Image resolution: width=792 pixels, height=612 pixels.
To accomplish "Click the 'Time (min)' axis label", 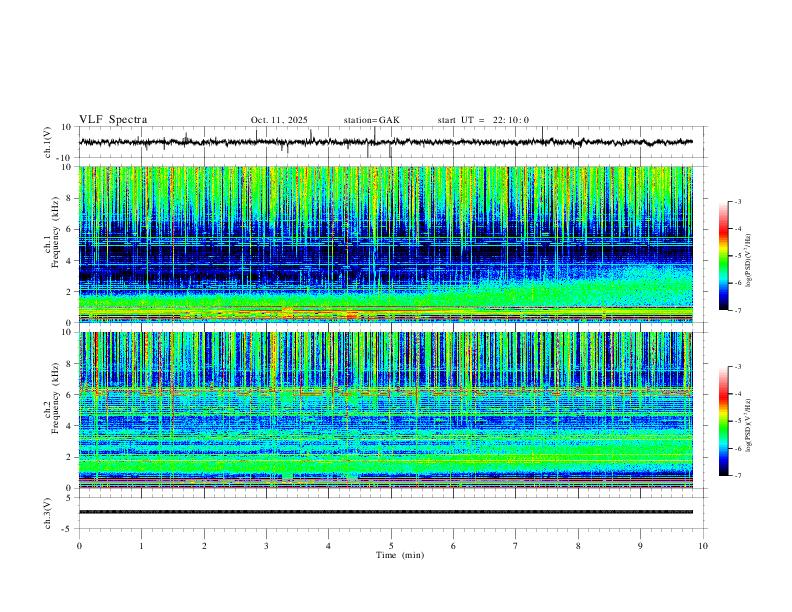I will point(400,555).
